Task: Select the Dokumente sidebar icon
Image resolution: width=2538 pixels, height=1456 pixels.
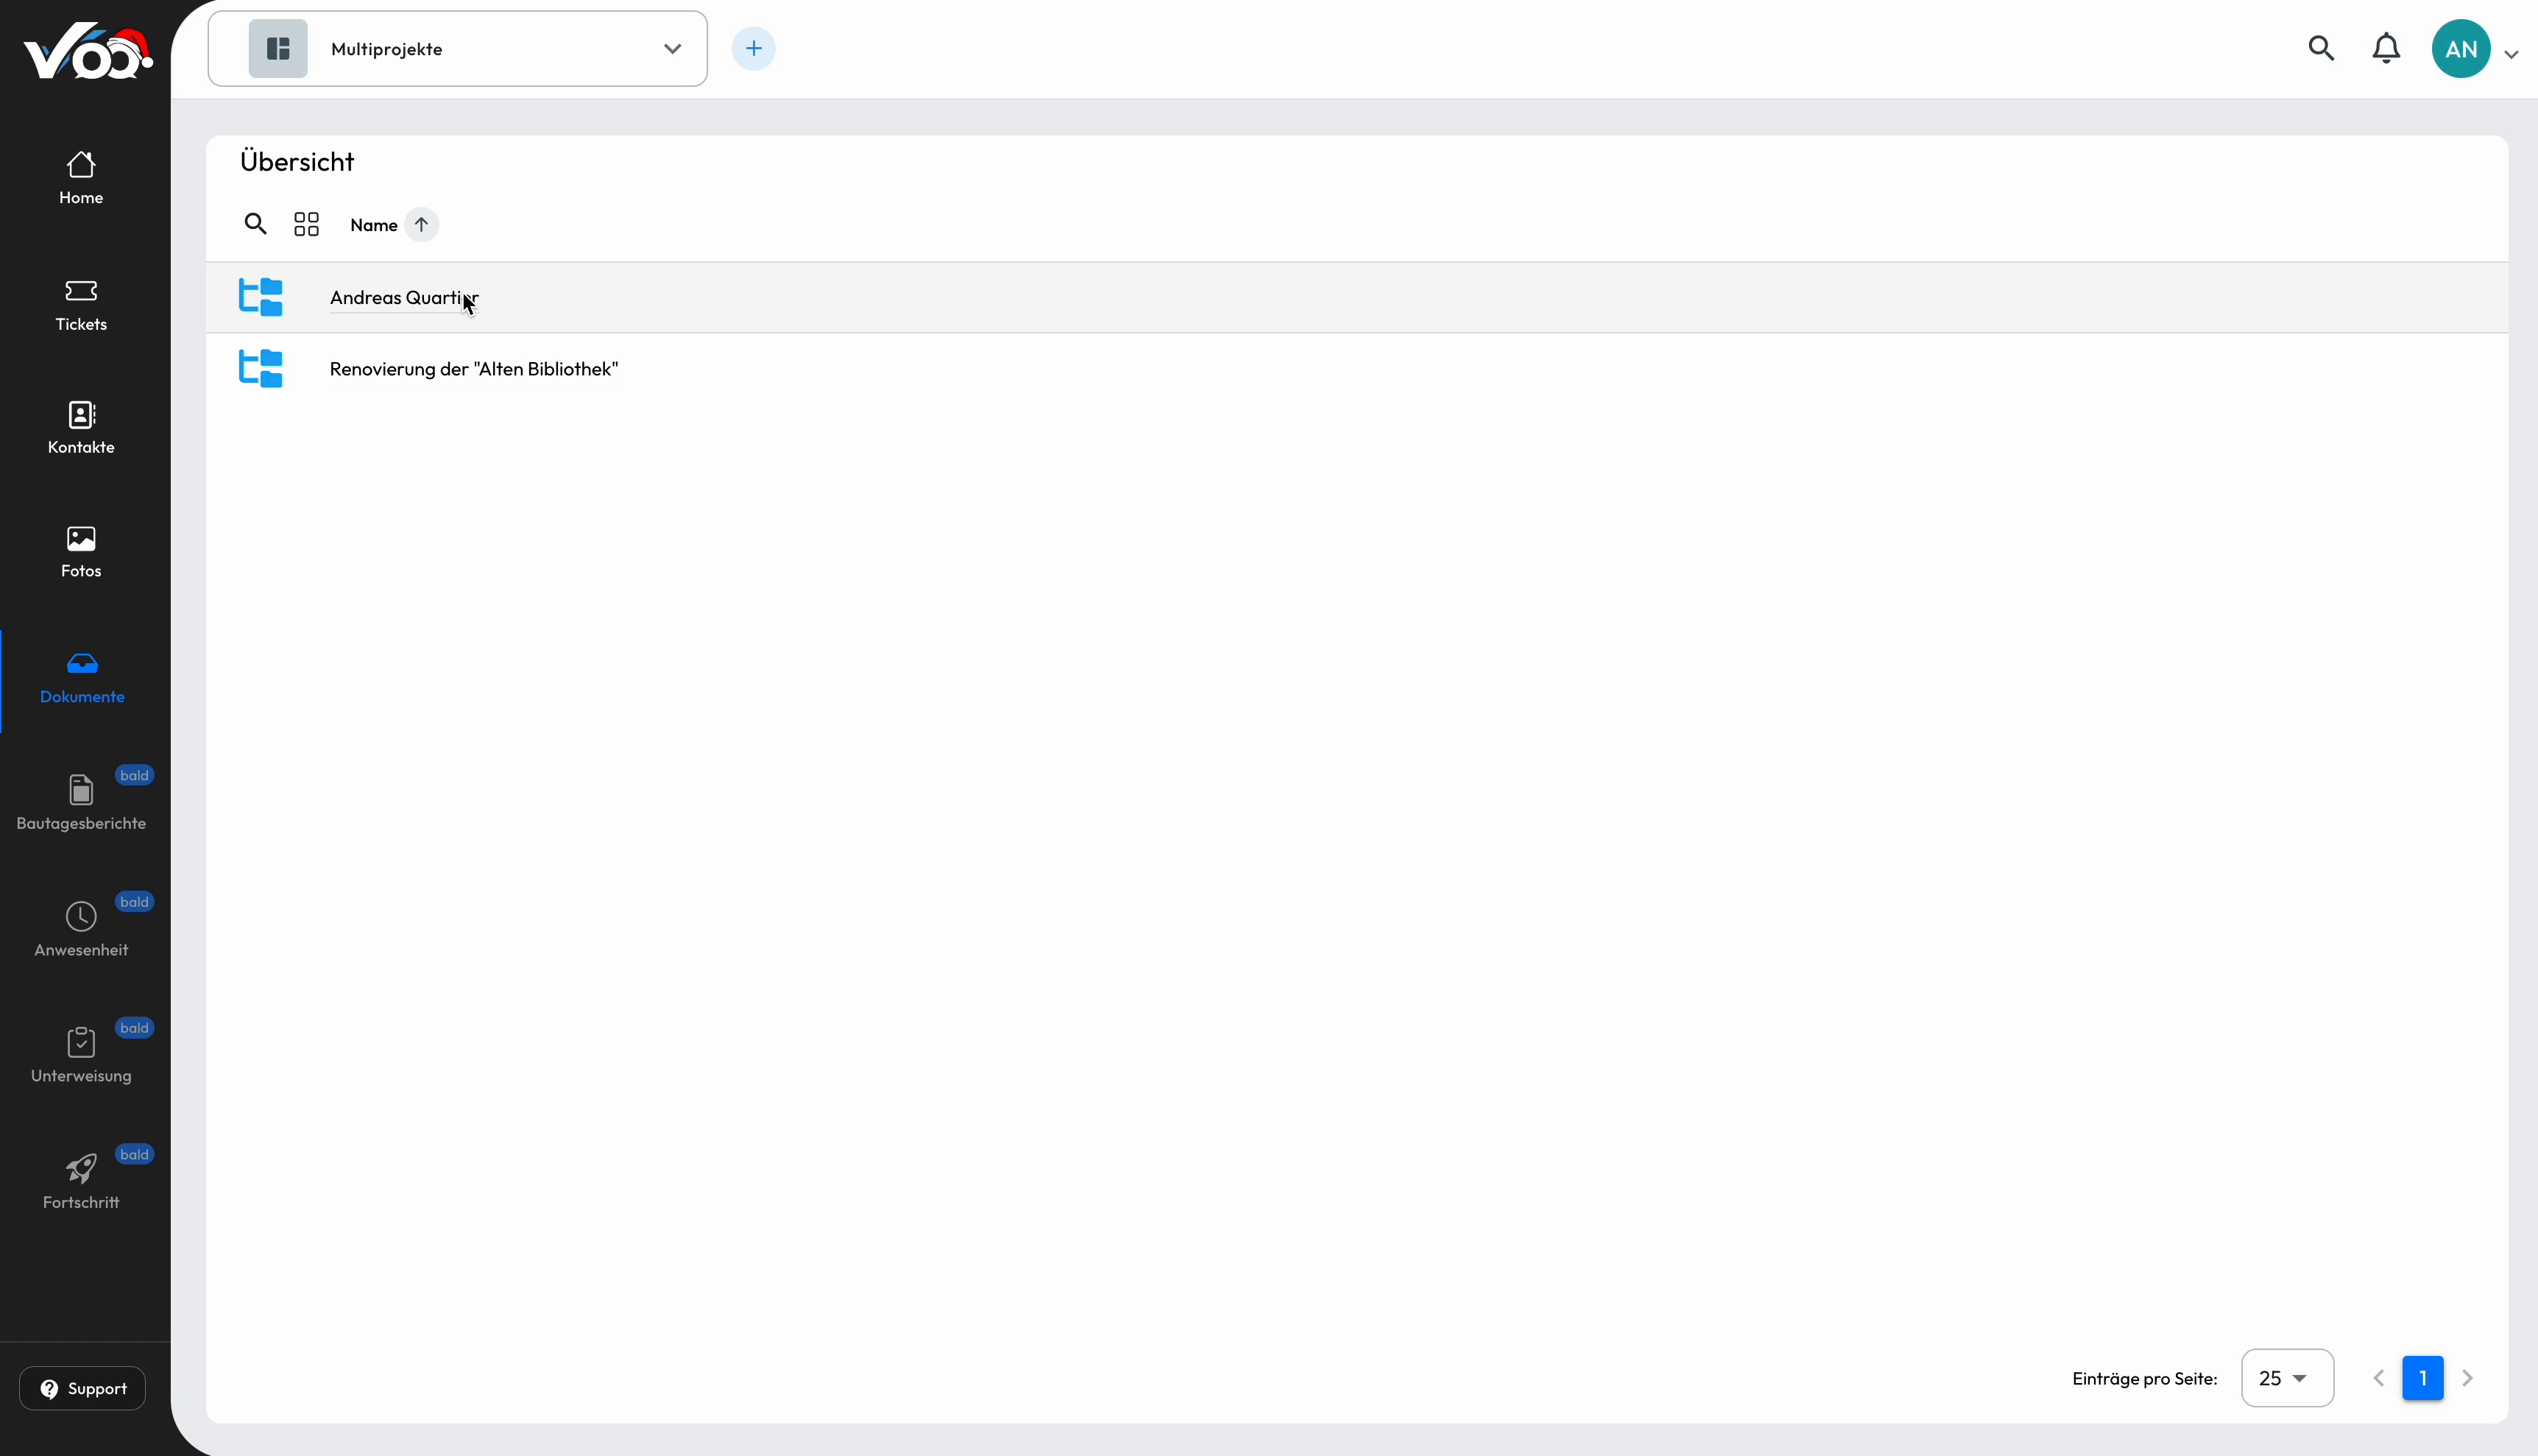Action: (82, 677)
